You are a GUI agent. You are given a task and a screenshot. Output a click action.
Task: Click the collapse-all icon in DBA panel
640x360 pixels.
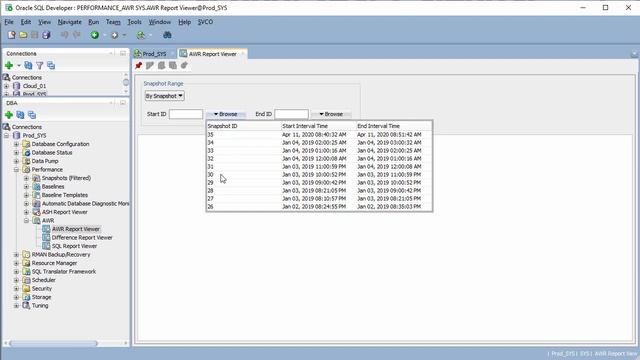[x=32, y=115]
